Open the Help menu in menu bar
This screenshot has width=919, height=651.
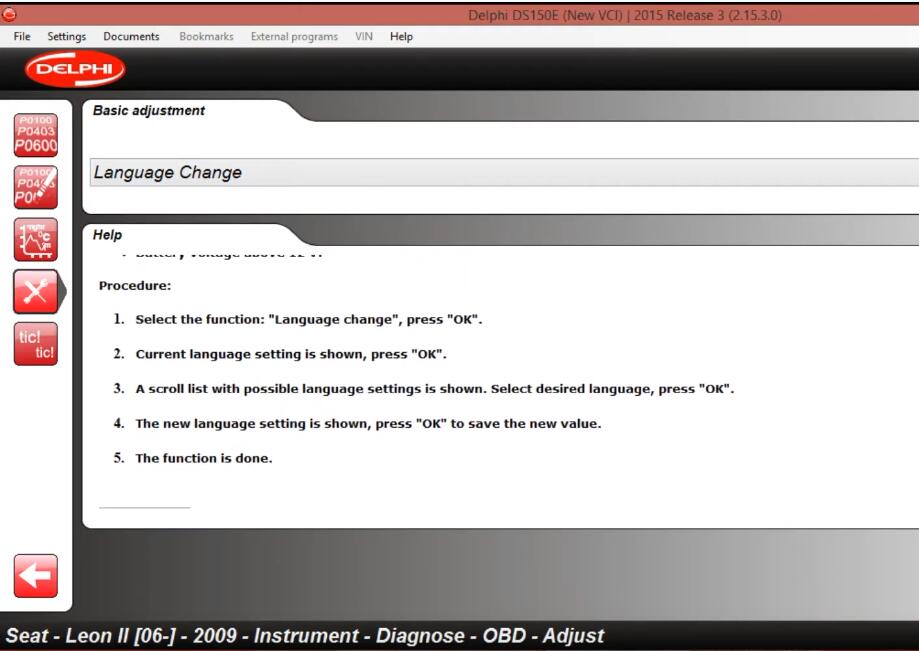coord(401,36)
